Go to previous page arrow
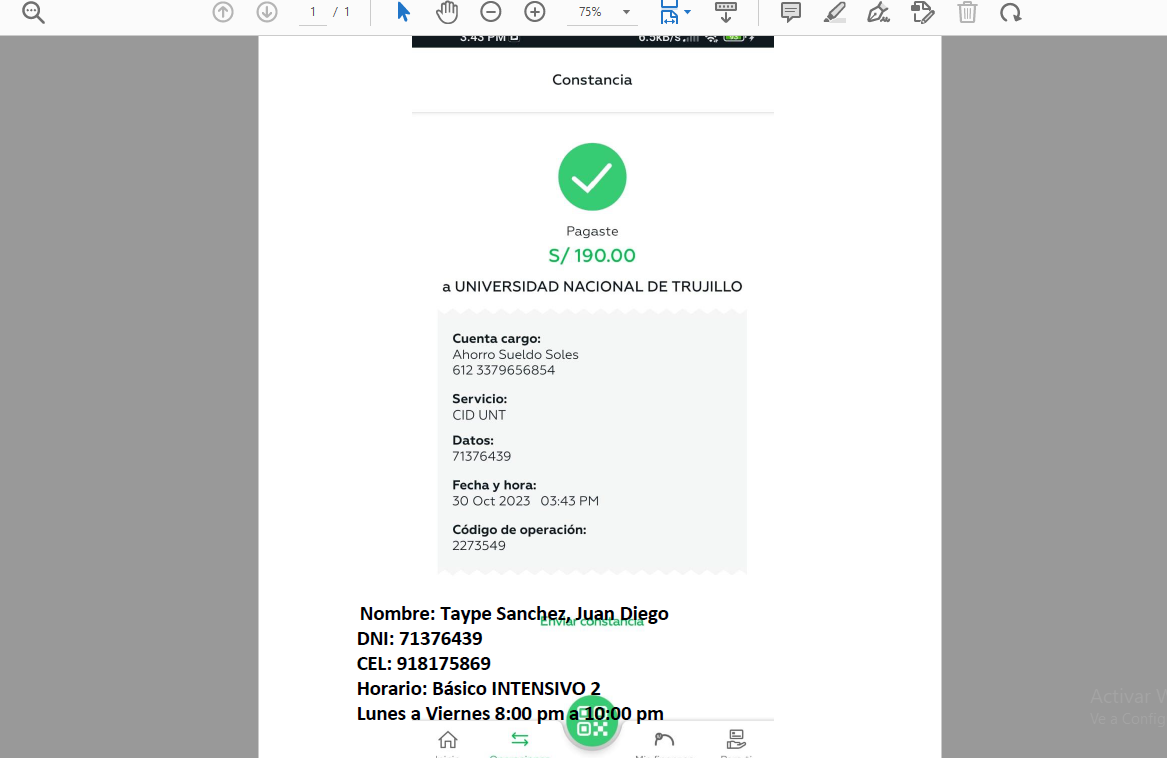The height and width of the screenshot is (758, 1167). pos(223,12)
